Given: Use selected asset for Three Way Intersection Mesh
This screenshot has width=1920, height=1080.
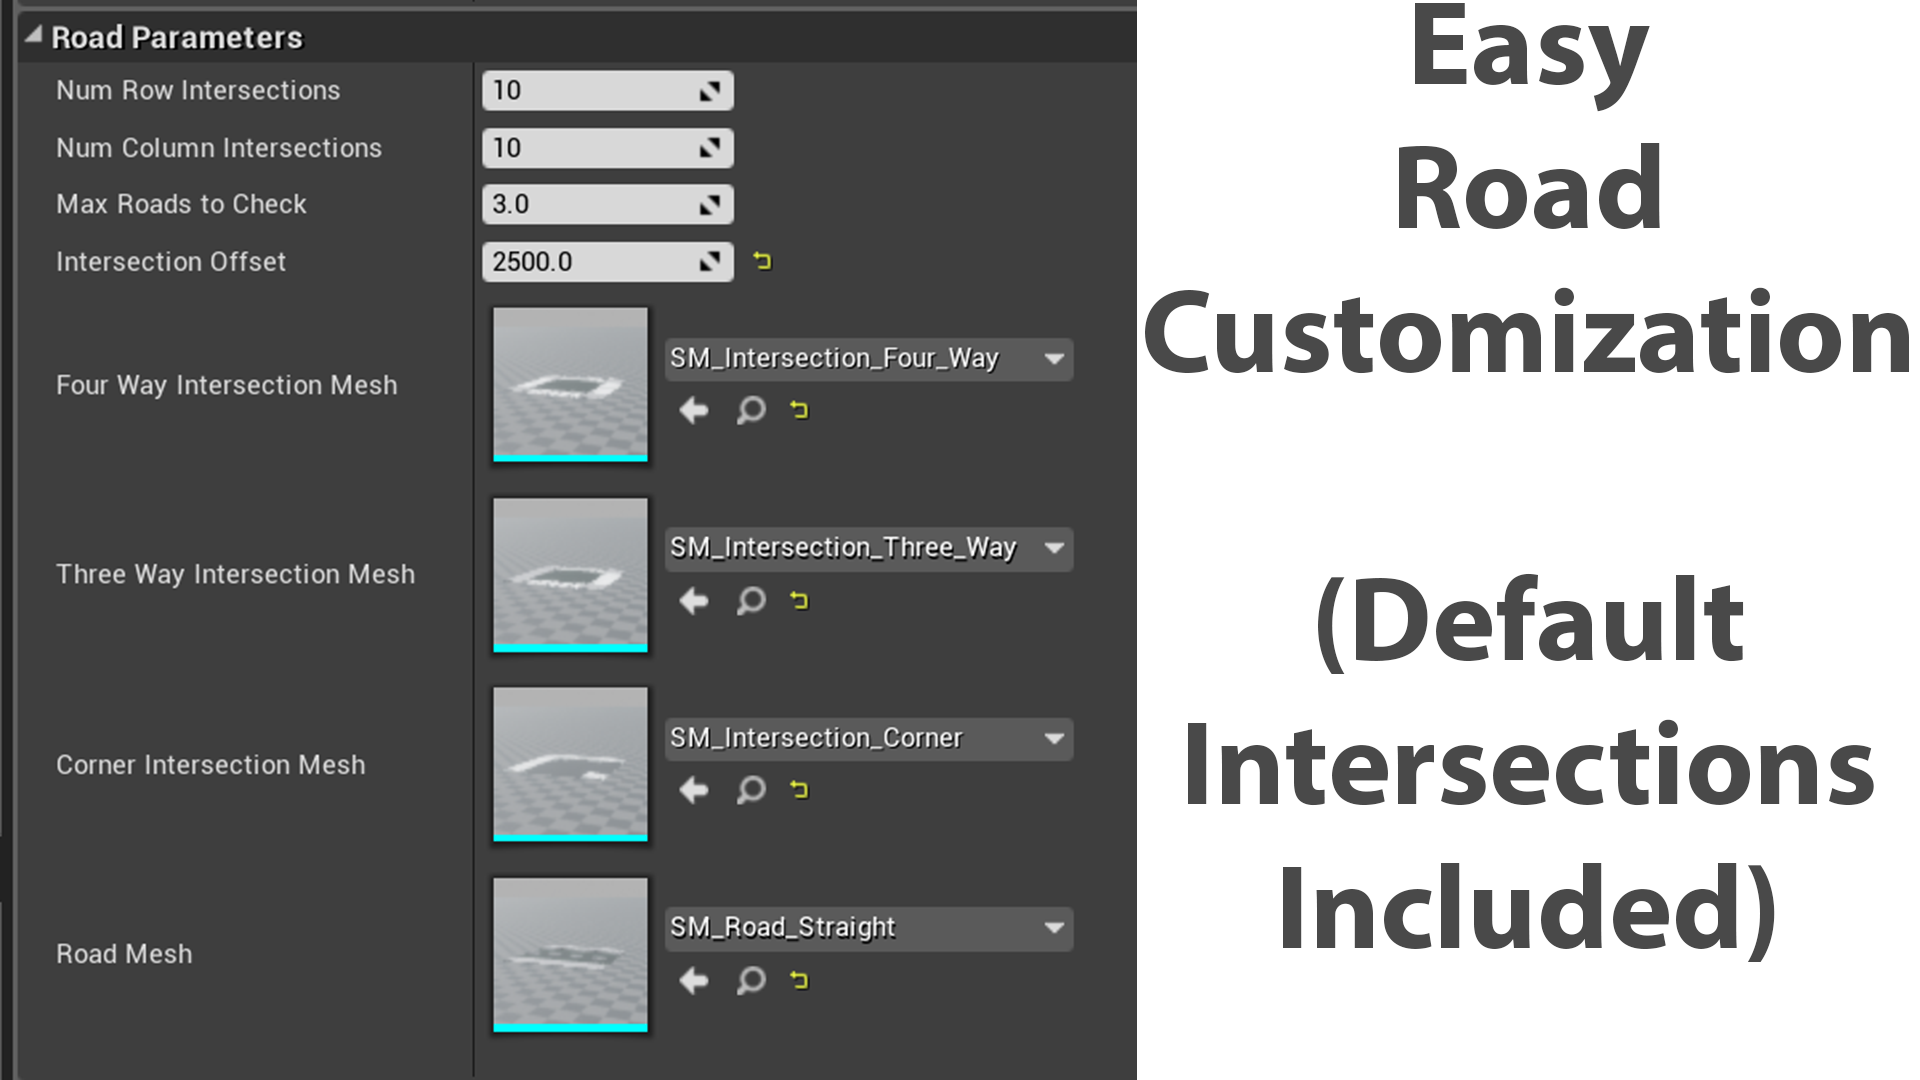Looking at the screenshot, I should click(693, 600).
